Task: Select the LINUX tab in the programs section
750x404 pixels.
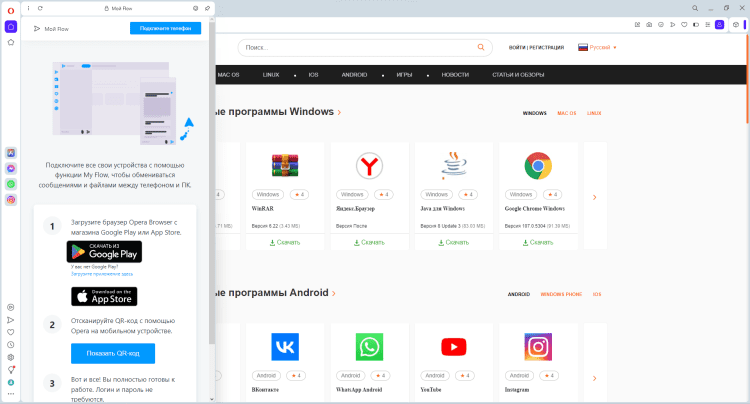Action: (x=594, y=113)
